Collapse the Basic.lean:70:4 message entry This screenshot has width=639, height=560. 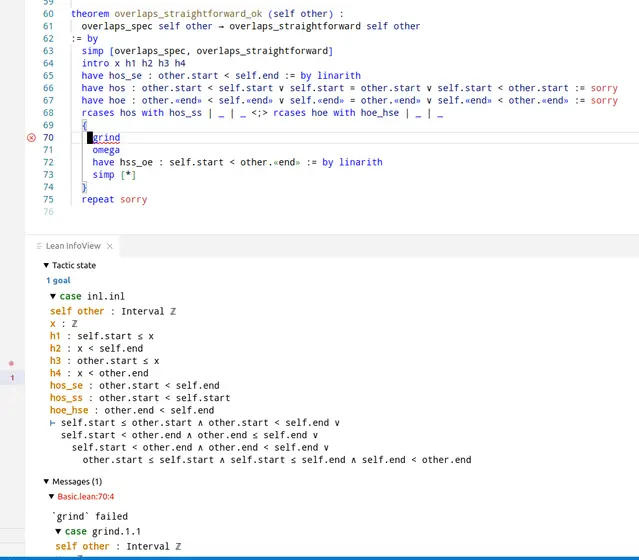(x=52, y=496)
